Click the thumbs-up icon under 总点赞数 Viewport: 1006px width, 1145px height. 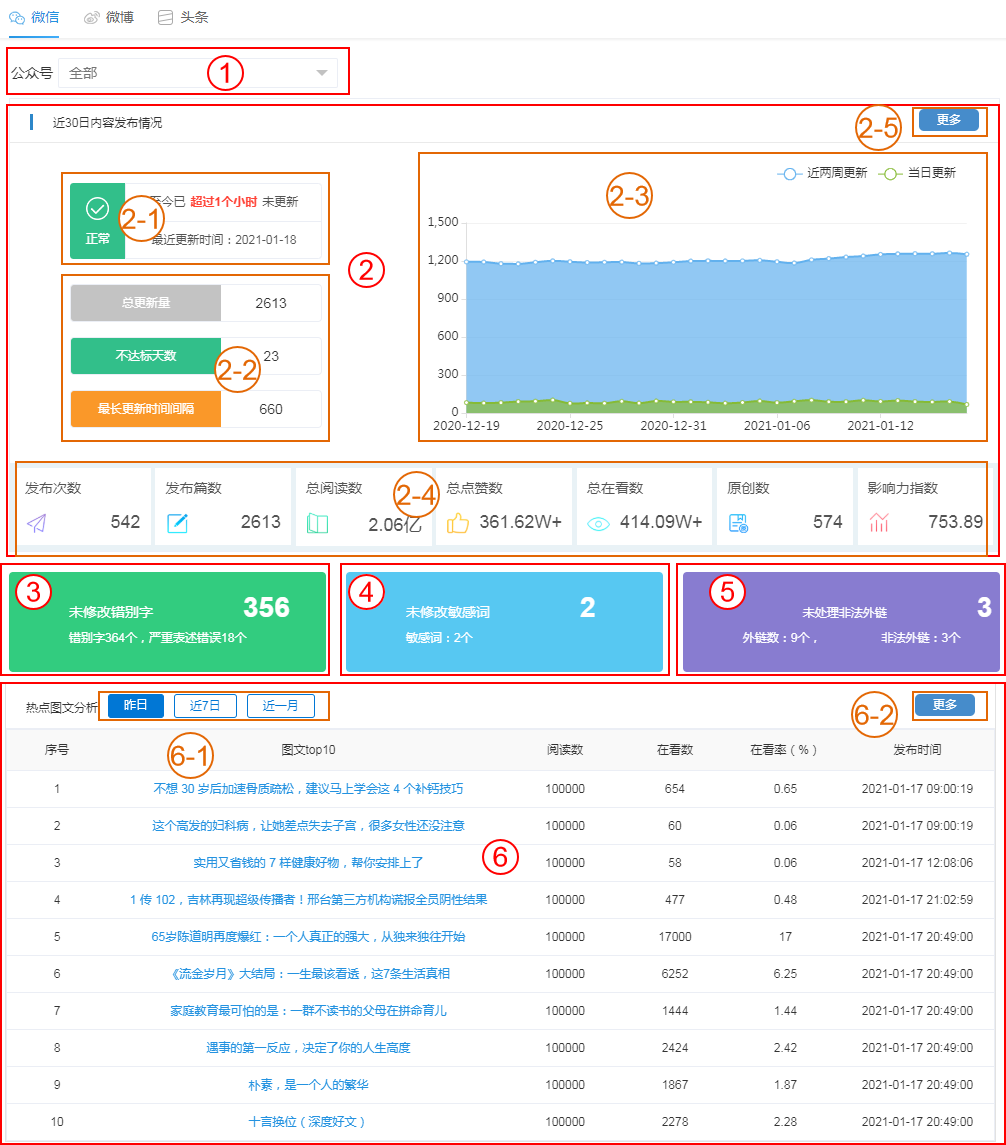tap(458, 522)
